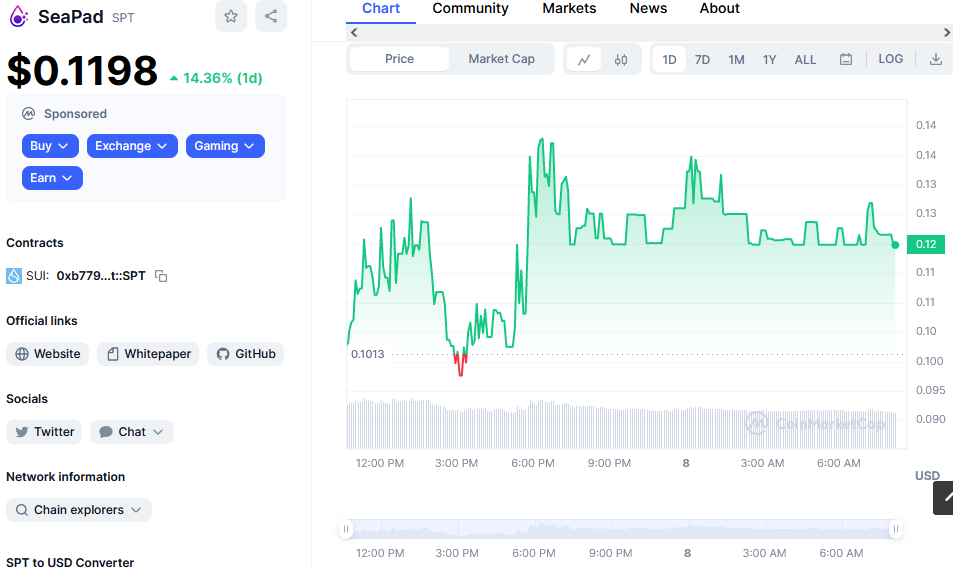Click the 0xb779...t::SPT contract address
The image size is (953, 569).
[x=101, y=276]
